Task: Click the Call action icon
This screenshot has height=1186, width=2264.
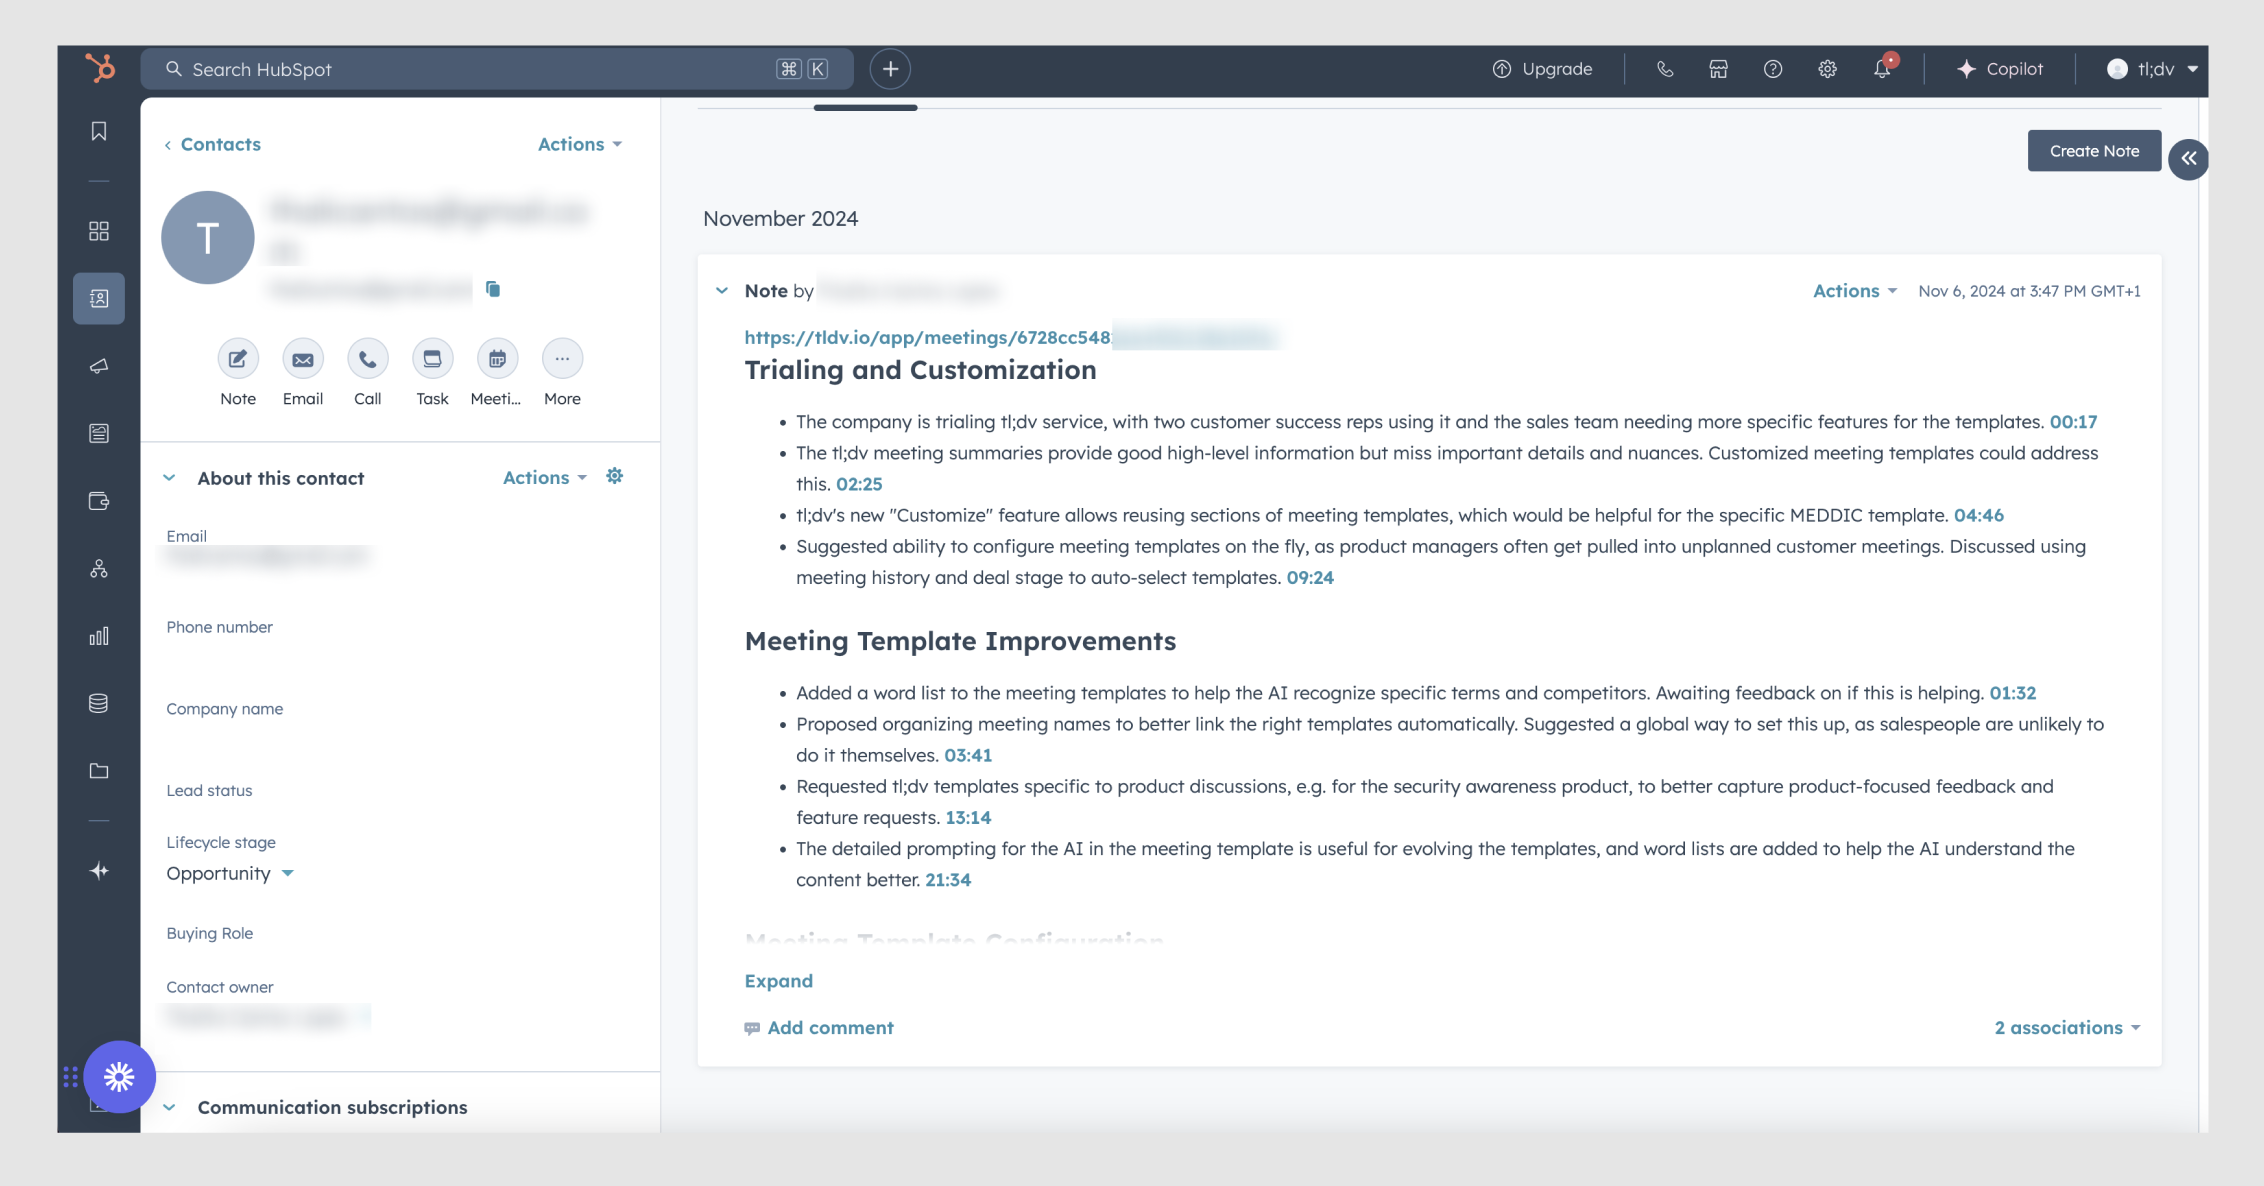Action: pyautogui.click(x=368, y=359)
